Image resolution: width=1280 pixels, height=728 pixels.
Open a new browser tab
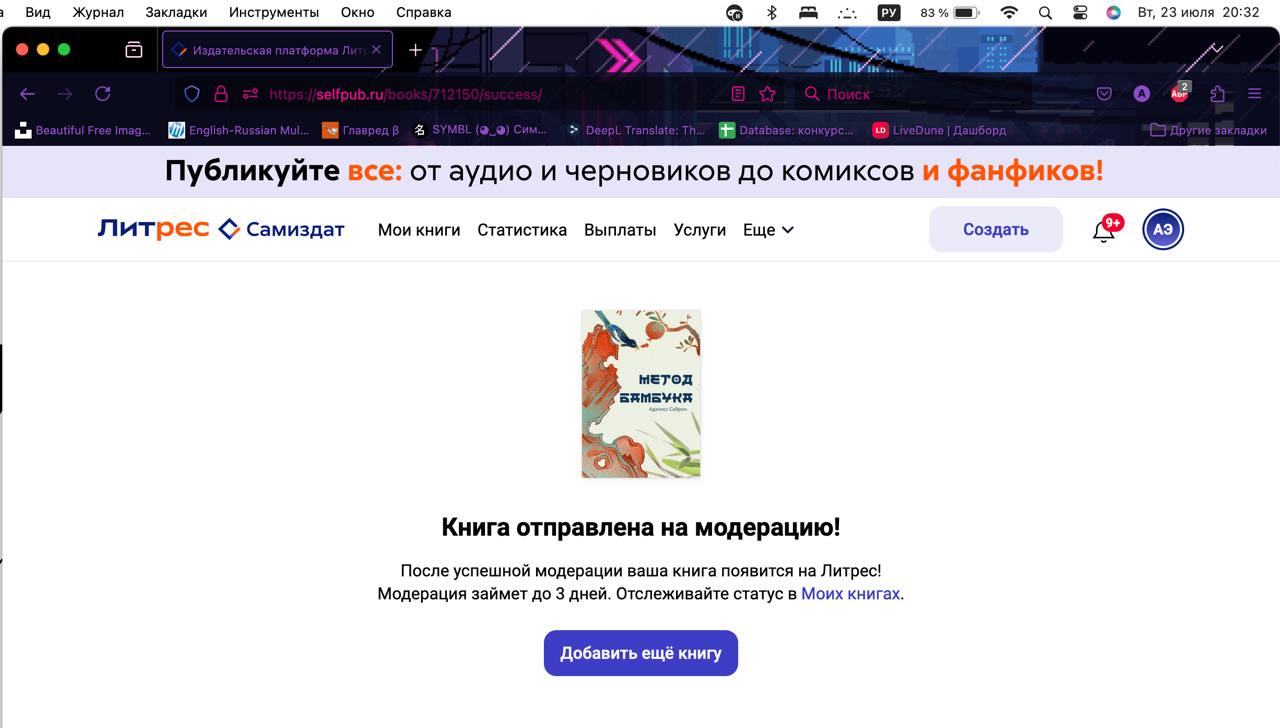(415, 50)
